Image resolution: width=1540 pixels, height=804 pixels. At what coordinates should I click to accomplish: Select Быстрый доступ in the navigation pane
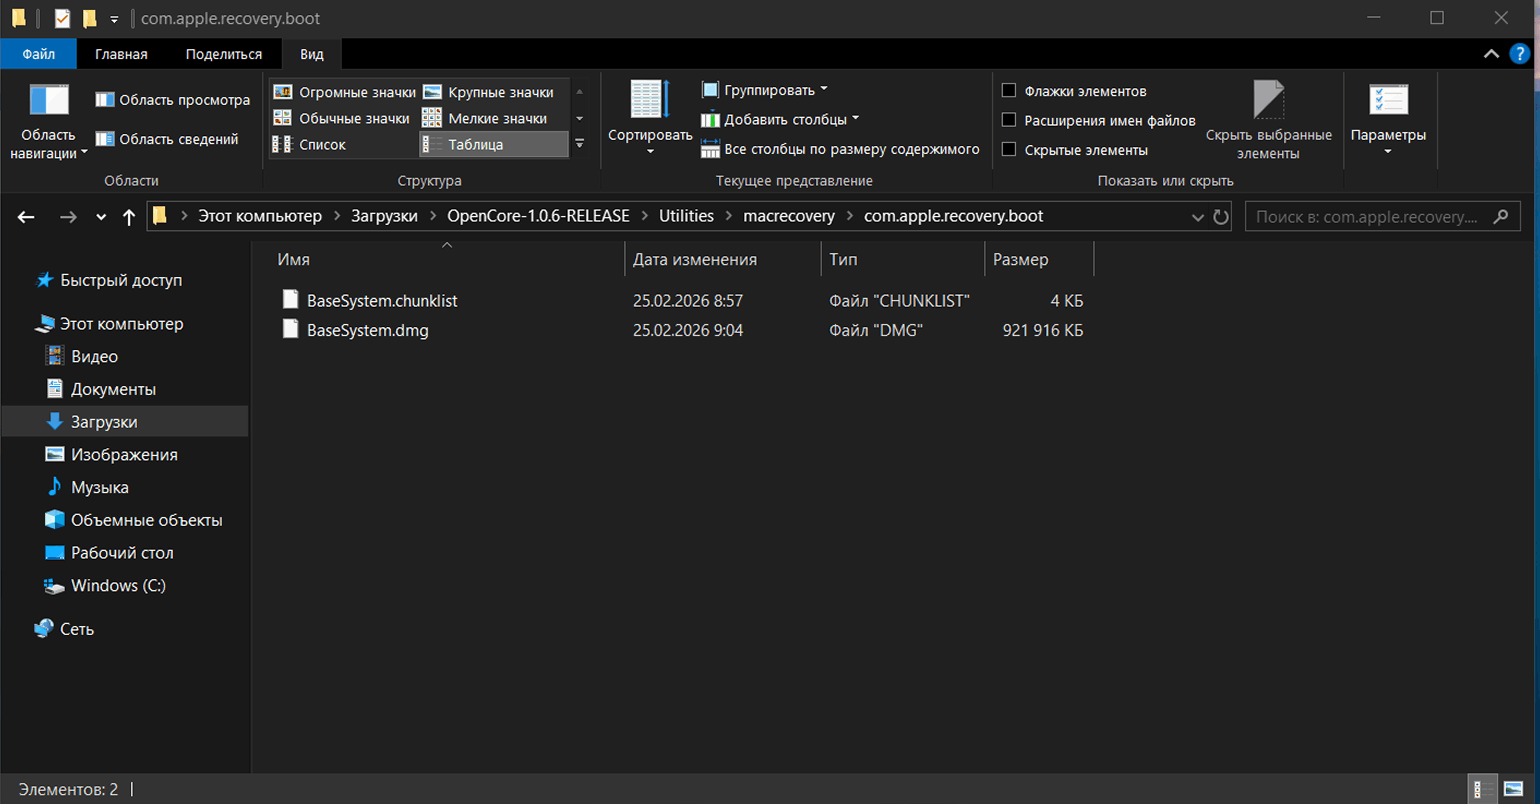[x=121, y=280]
